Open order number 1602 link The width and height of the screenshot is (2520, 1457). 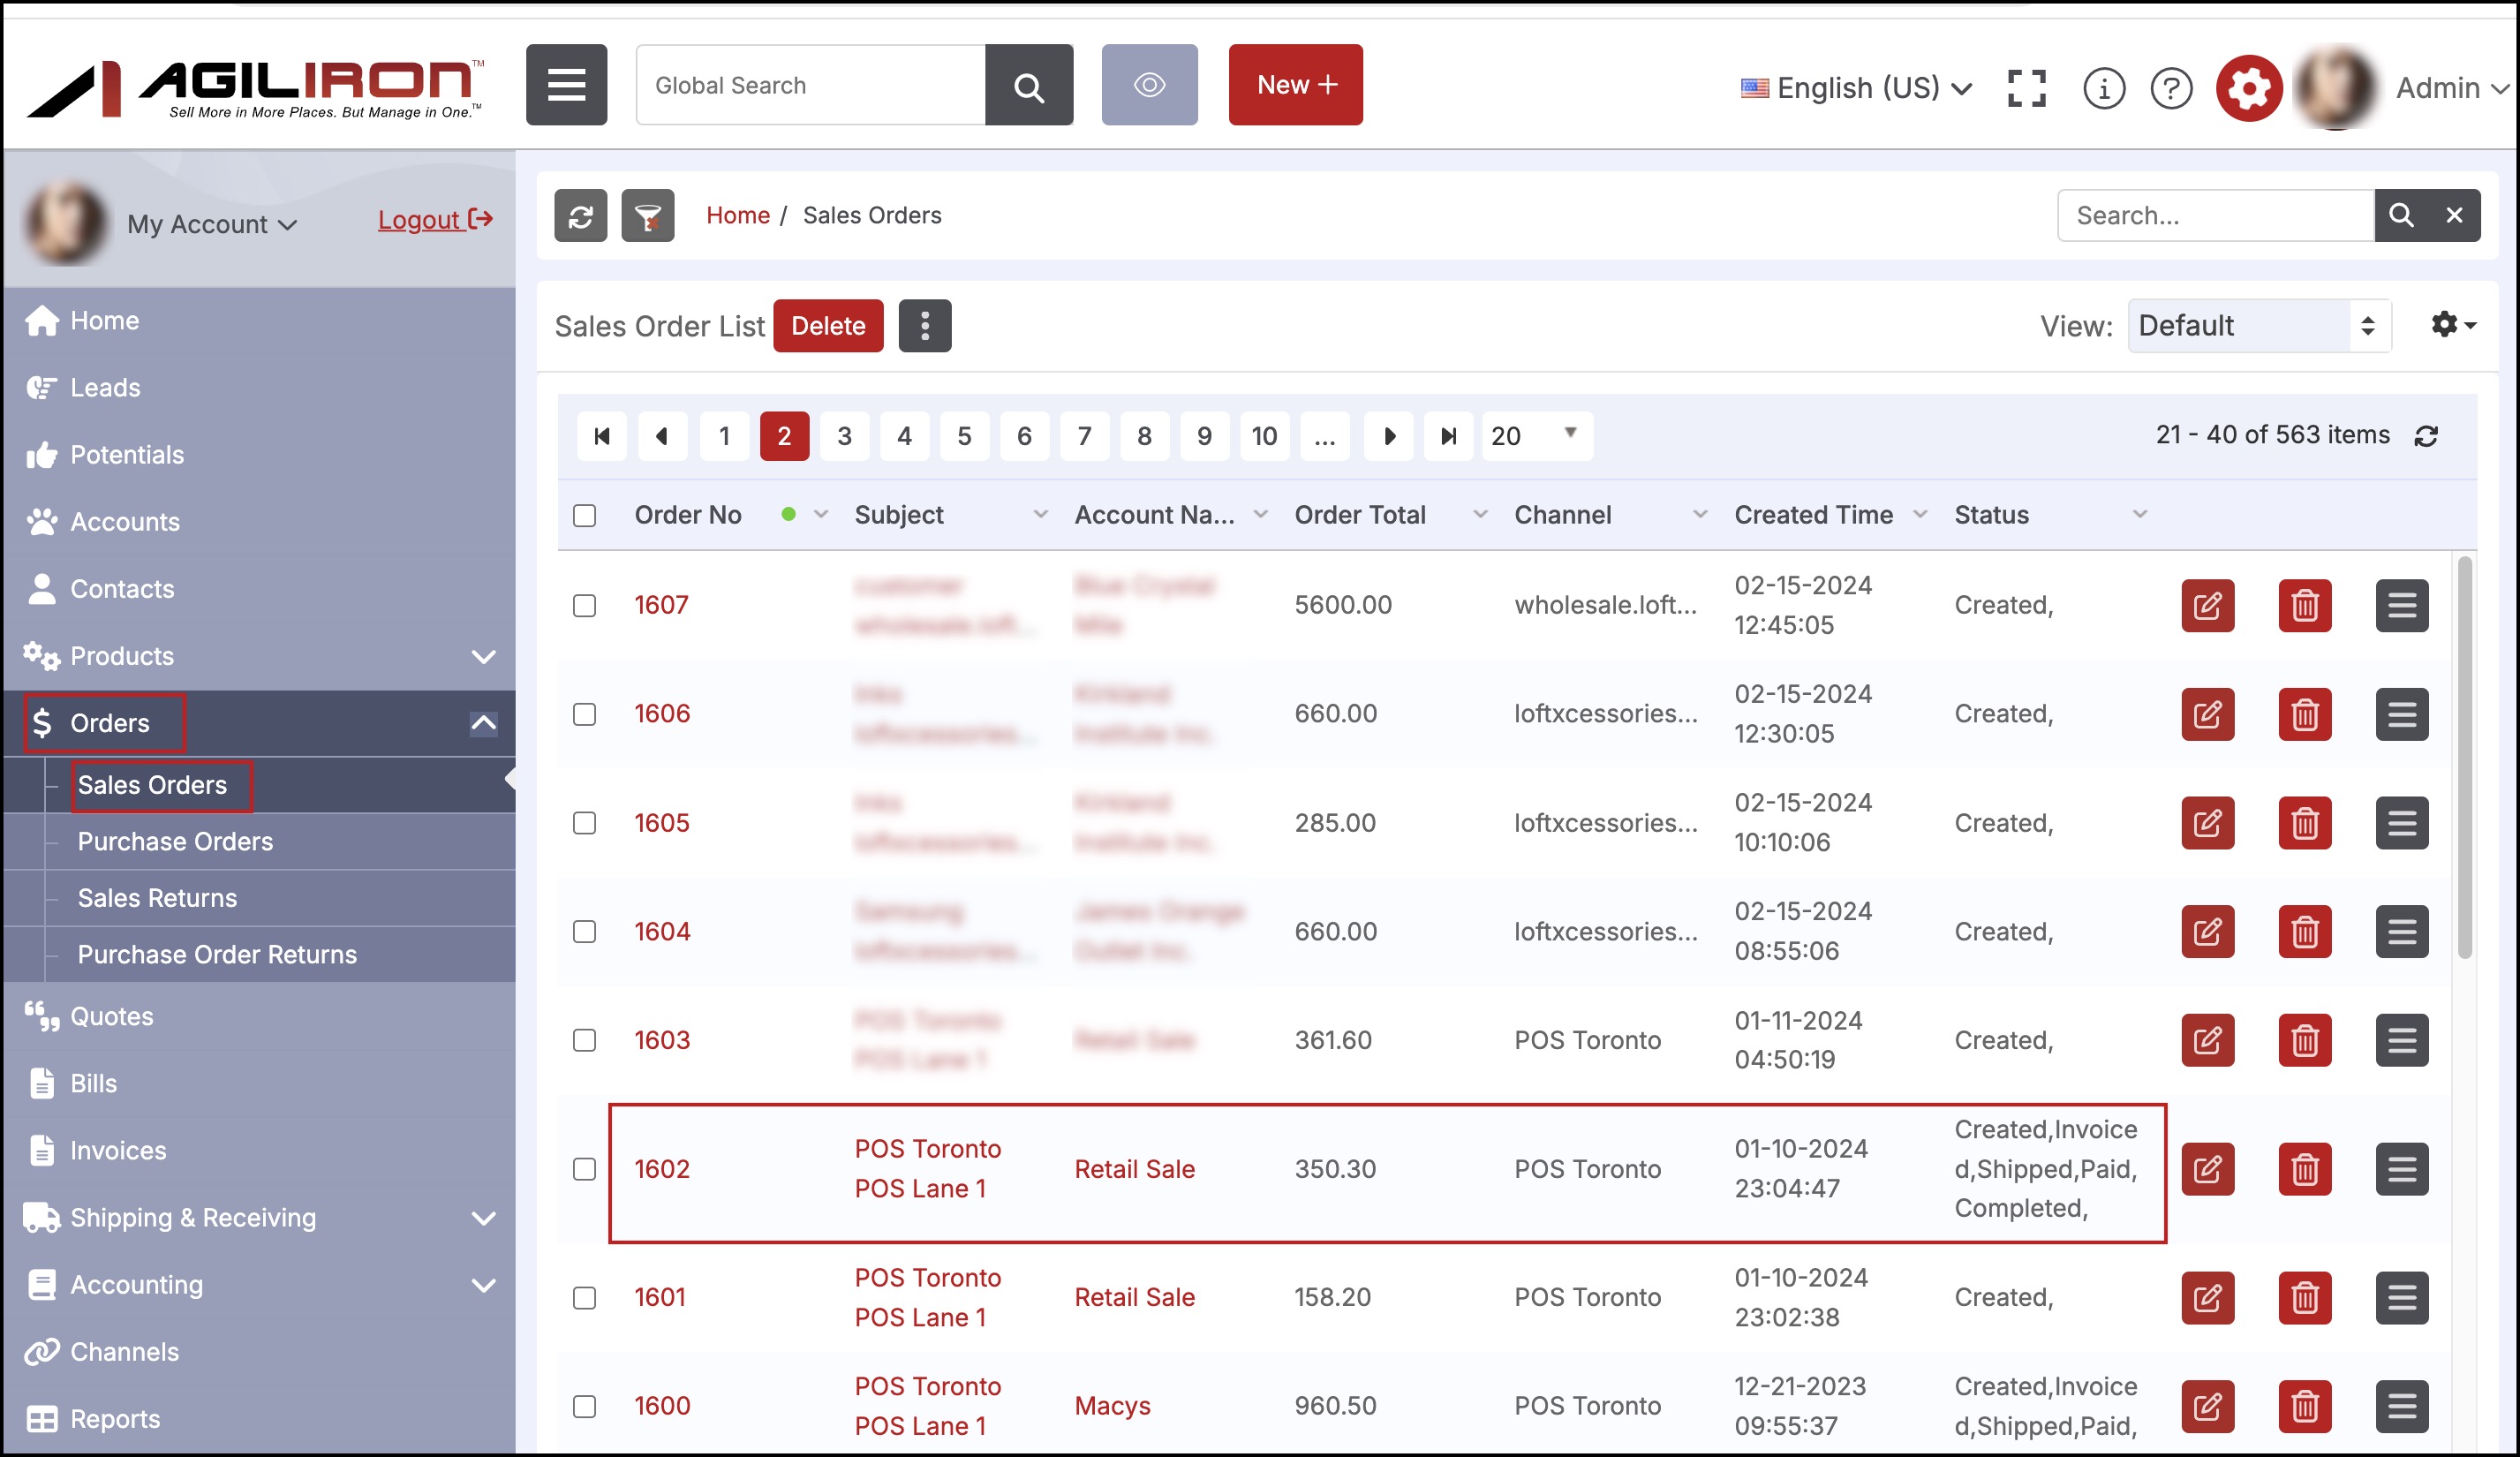pyautogui.click(x=661, y=1169)
